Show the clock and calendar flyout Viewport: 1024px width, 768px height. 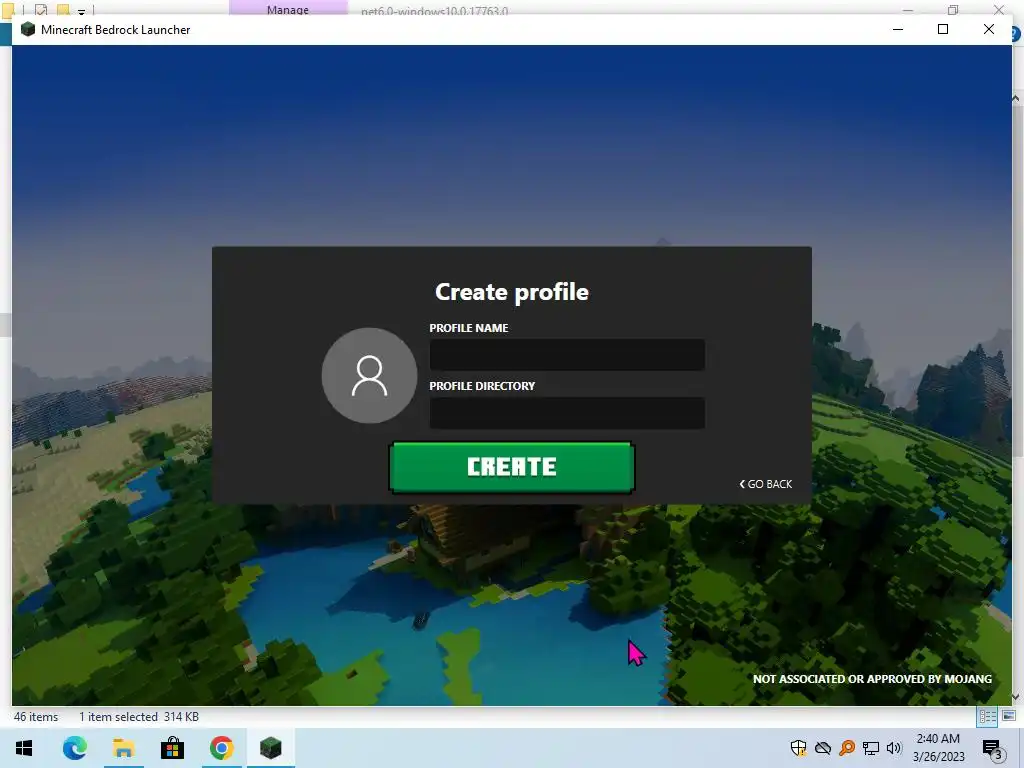[x=938, y=748]
